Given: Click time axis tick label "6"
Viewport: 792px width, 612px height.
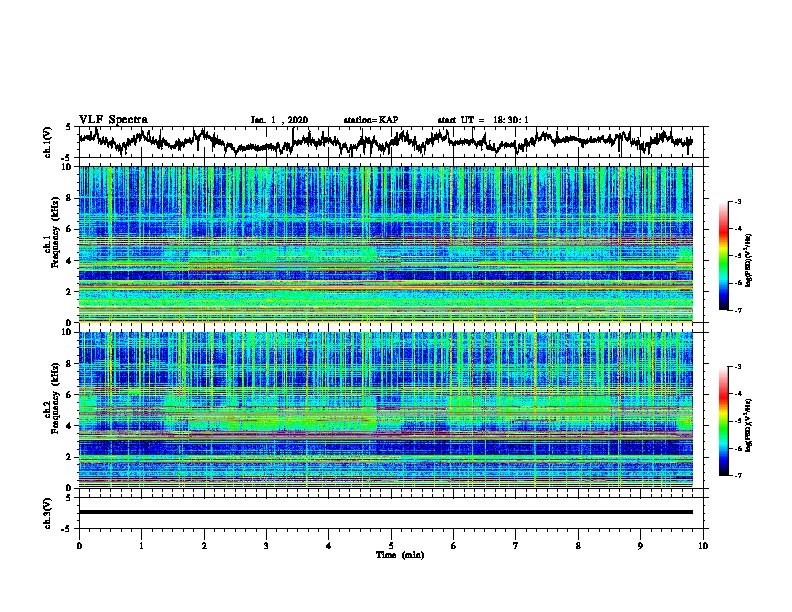Looking at the screenshot, I should (454, 546).
